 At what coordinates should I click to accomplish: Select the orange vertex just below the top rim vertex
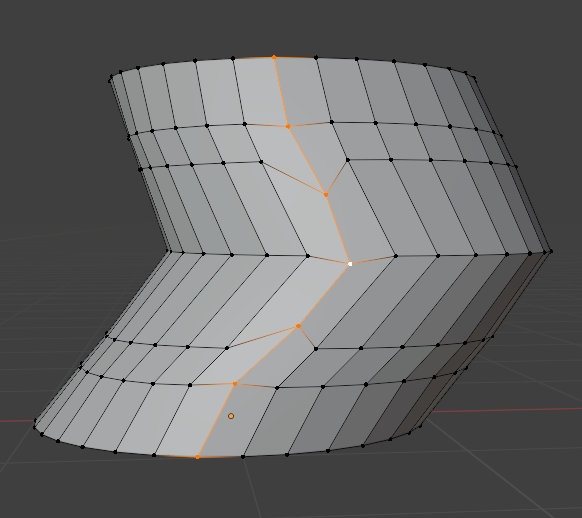point(288,127)
